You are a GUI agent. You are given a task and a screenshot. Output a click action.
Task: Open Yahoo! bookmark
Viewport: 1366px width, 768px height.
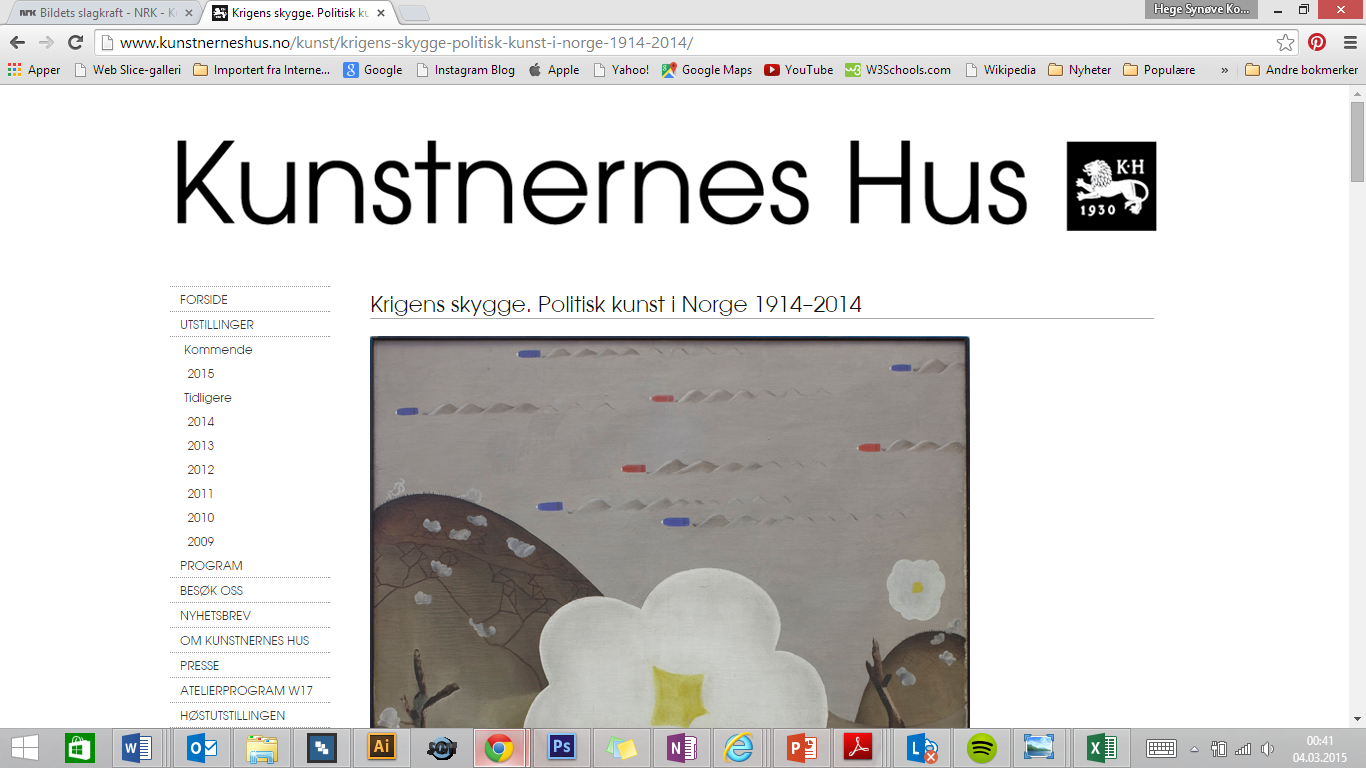pos(621,70)
